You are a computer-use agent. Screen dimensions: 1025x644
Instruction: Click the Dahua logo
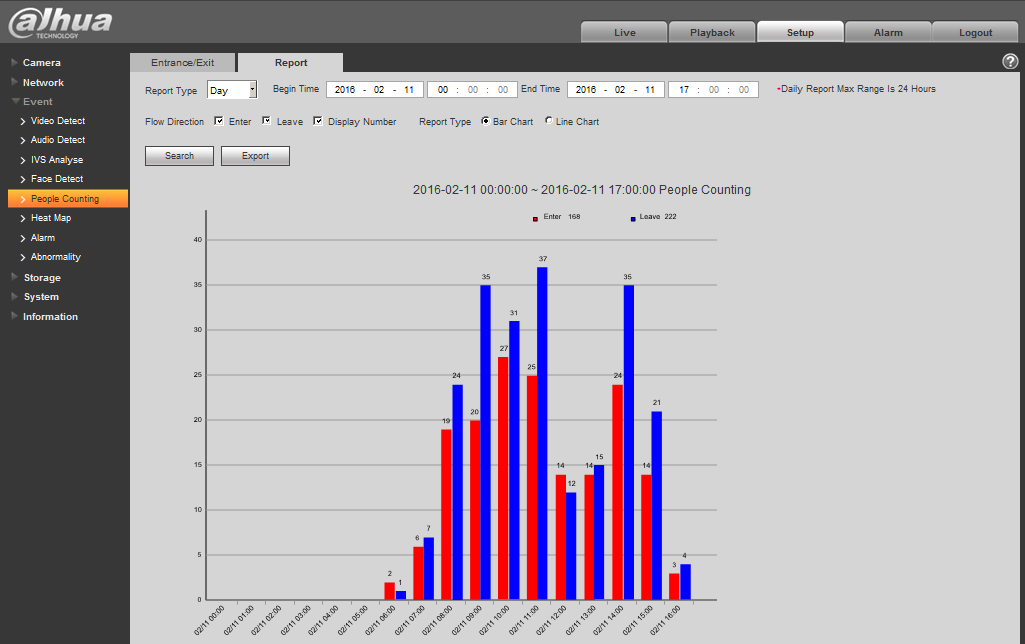click(60, 22)
